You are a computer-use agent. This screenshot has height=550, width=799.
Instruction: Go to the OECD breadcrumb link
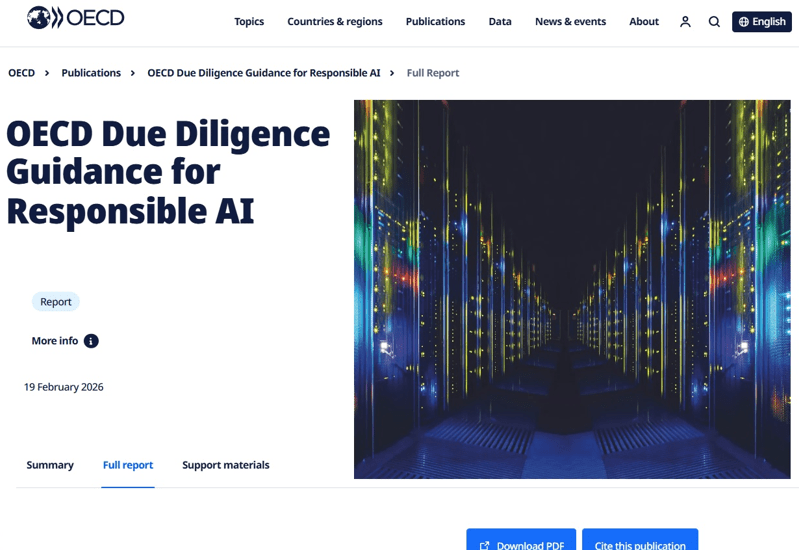(21, 73)
